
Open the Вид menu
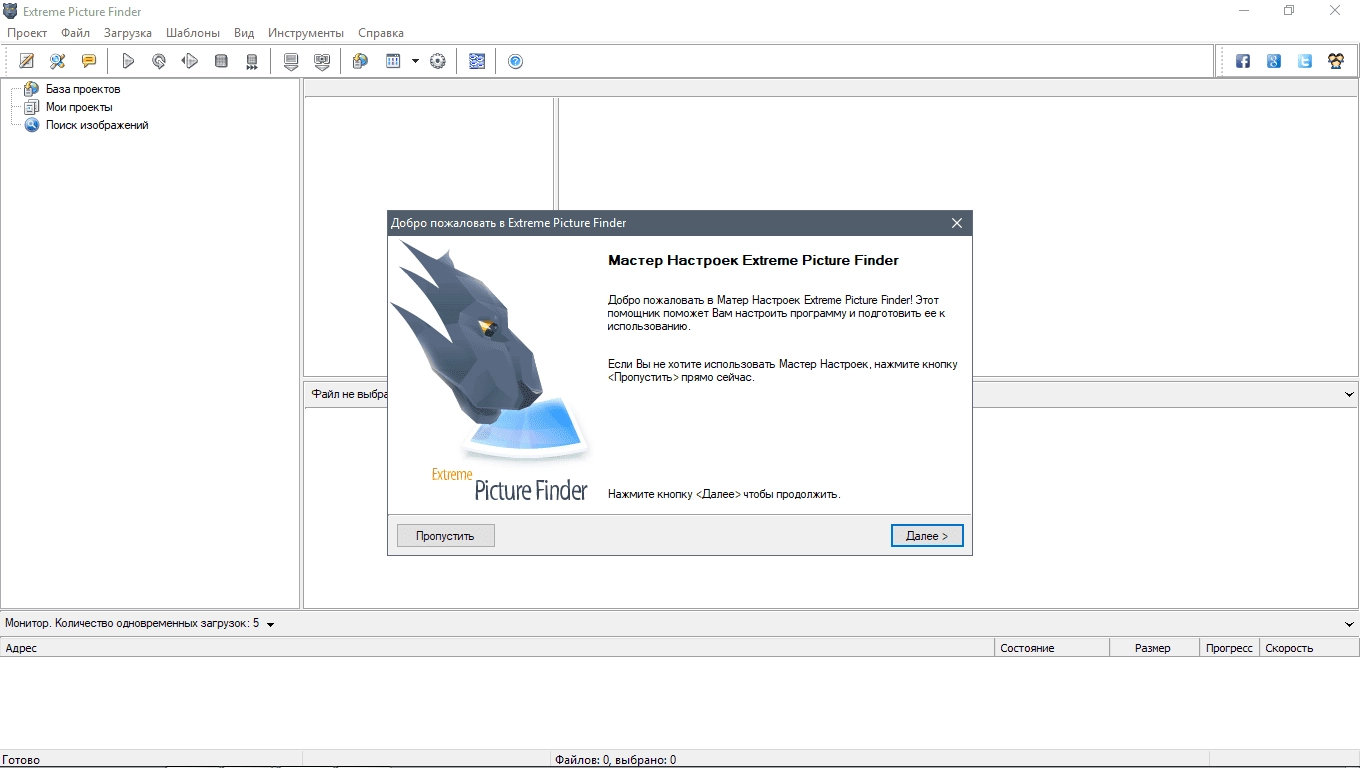pos(244,33)
